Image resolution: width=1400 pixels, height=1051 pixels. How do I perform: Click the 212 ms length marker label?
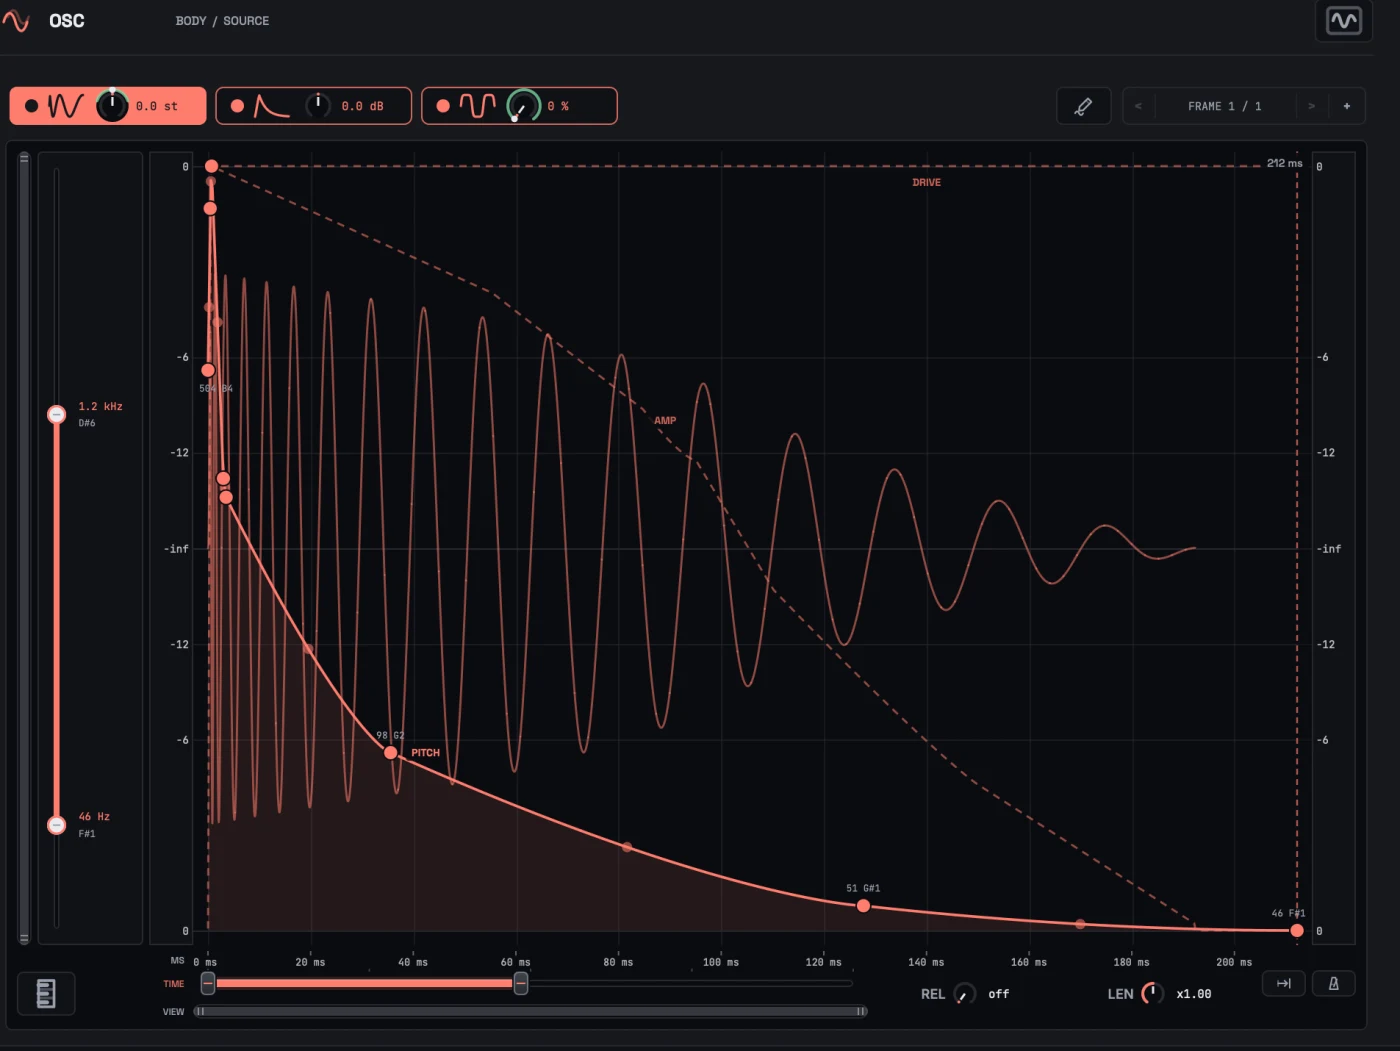1284,163
